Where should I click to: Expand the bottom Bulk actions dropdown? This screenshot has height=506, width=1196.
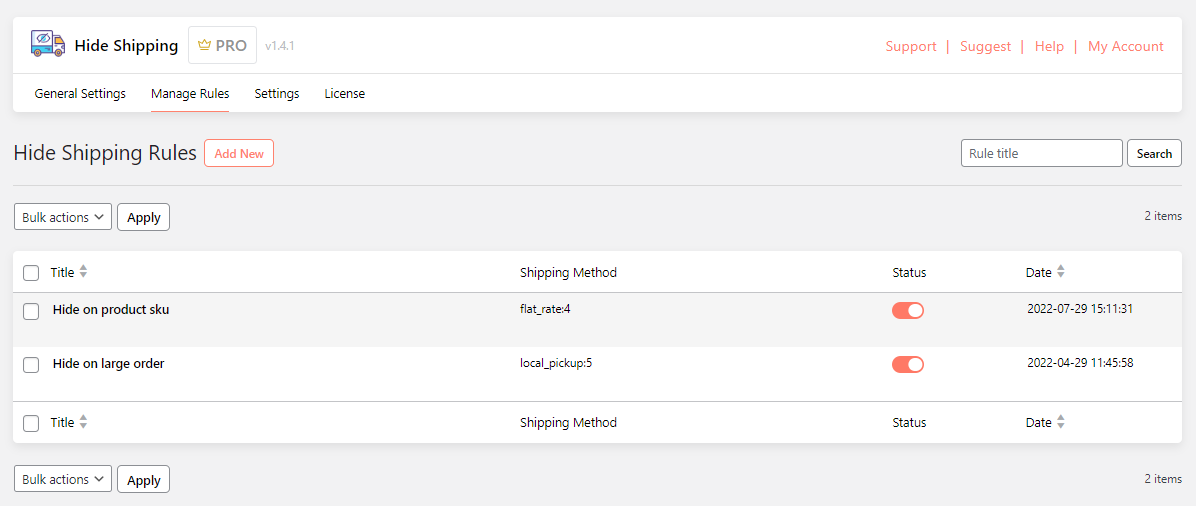[x=62, y=479]
